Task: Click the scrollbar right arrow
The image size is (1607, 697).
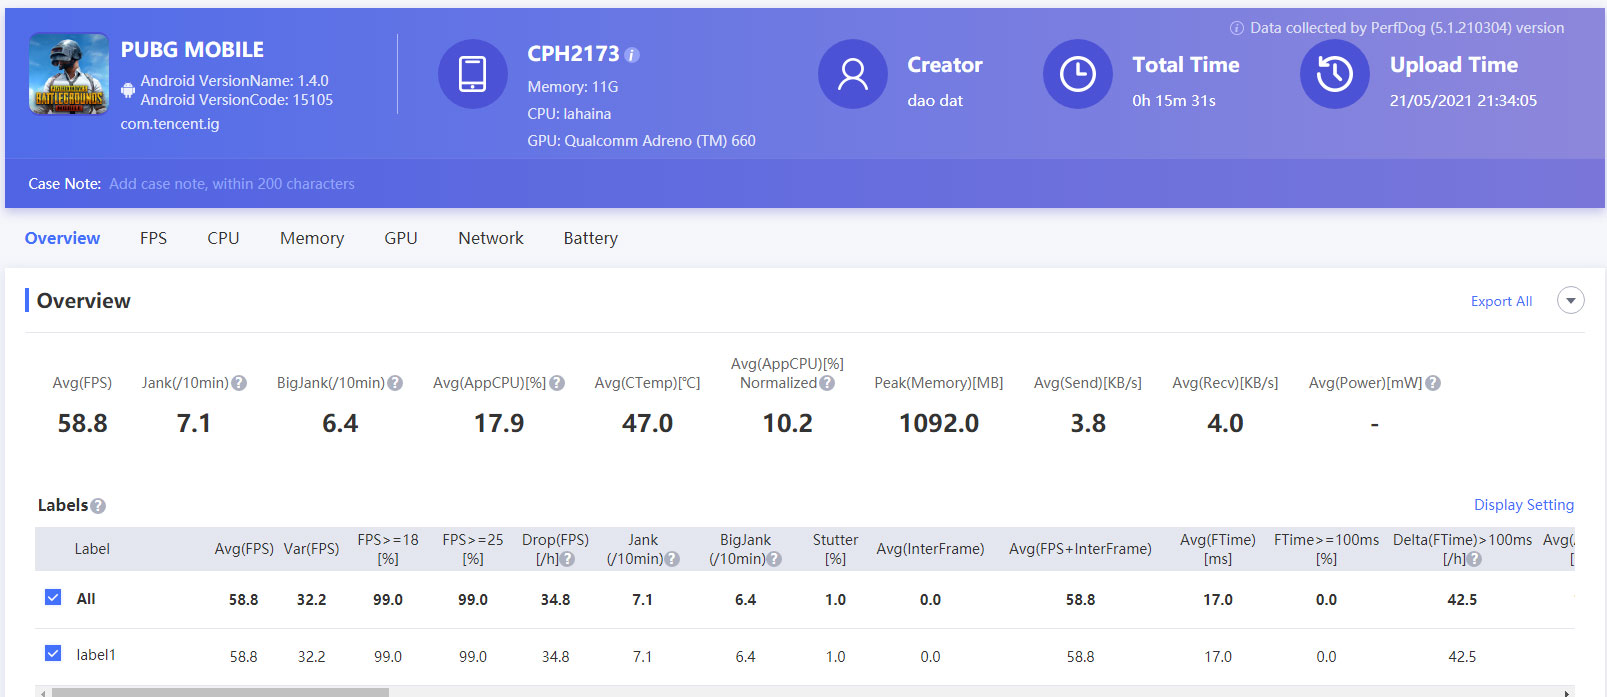Action: 1567,692
